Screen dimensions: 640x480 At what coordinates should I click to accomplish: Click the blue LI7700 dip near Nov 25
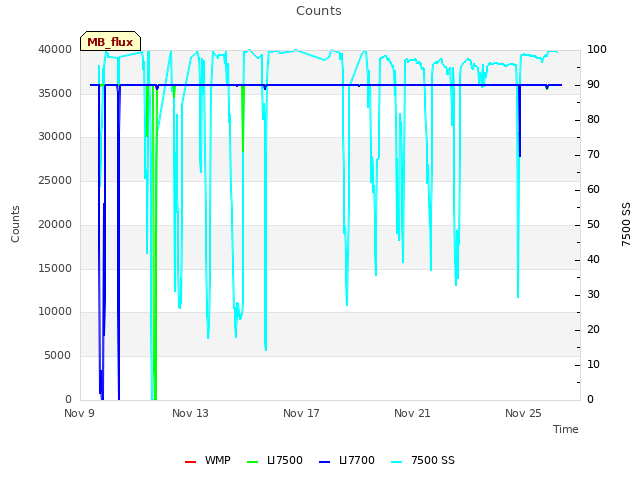coord(520,121)
